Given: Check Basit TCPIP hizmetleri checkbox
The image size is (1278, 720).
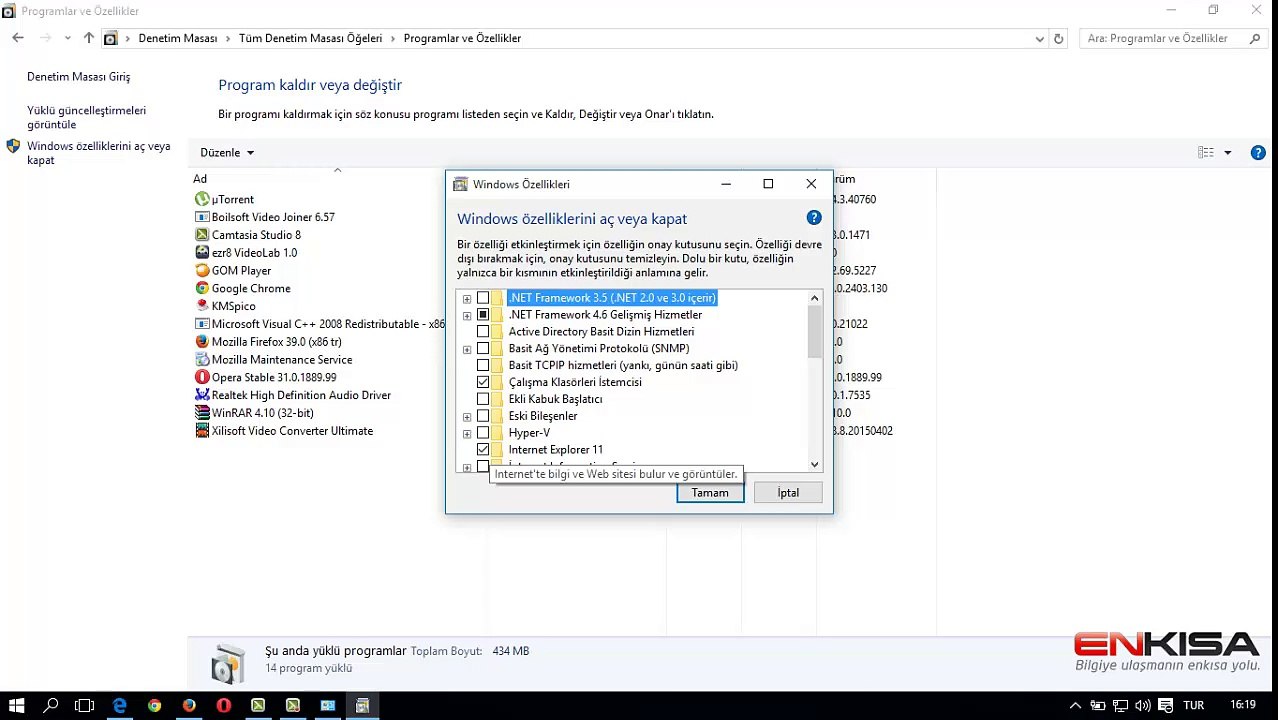Looking at the screenshot, I should tap(483, 366).
